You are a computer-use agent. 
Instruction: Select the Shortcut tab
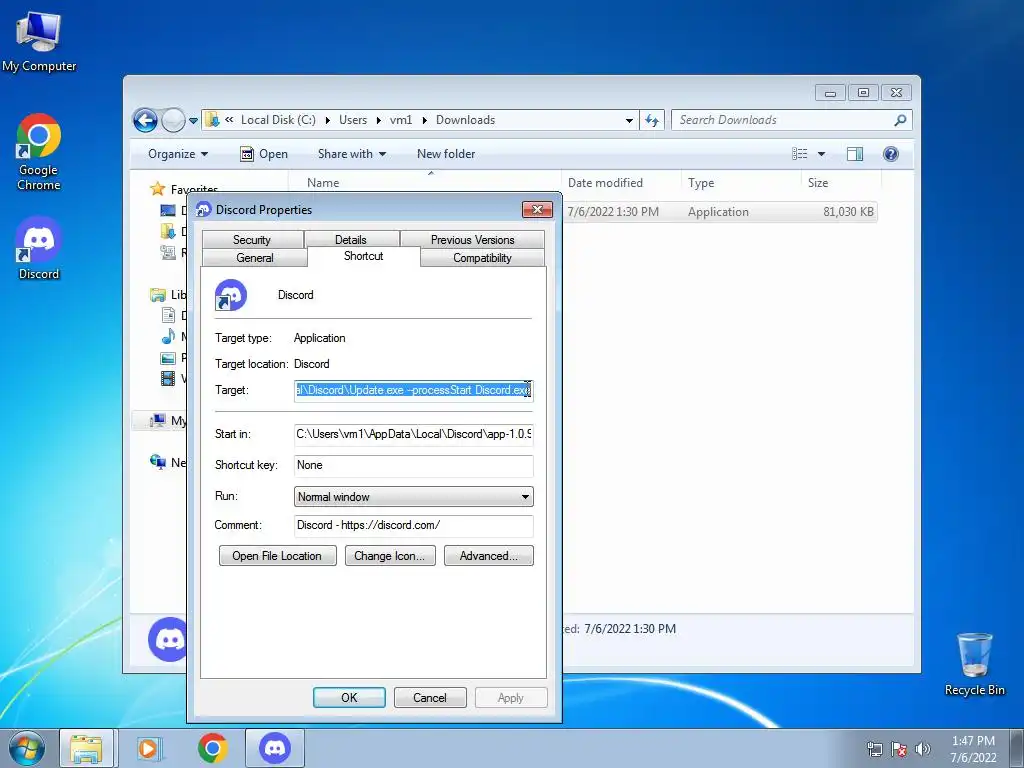coord(364,256)
